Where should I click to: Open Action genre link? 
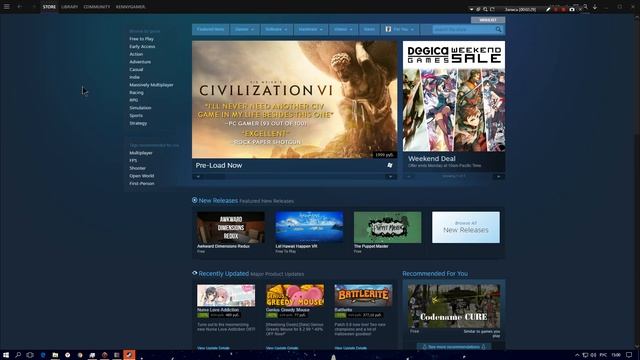click(136, 54)
